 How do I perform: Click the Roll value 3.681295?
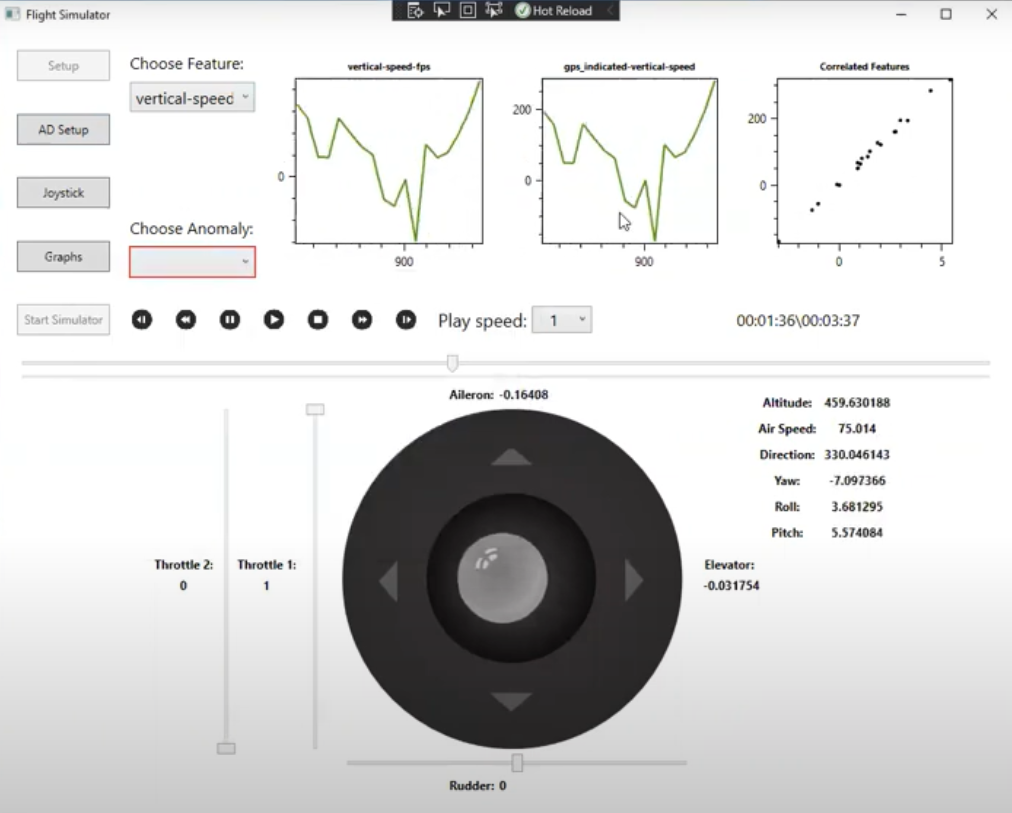pyautogui.click(x=857, y=507)
